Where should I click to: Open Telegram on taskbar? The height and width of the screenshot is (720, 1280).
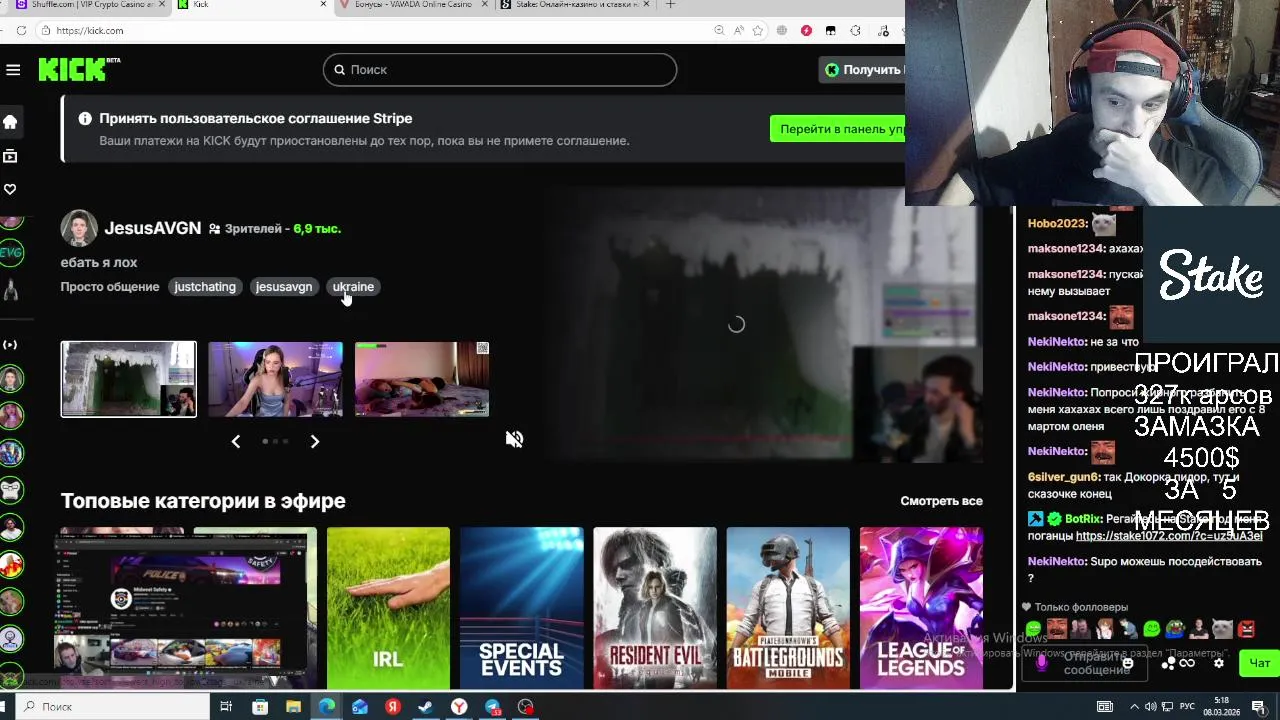tap(492, 707)
